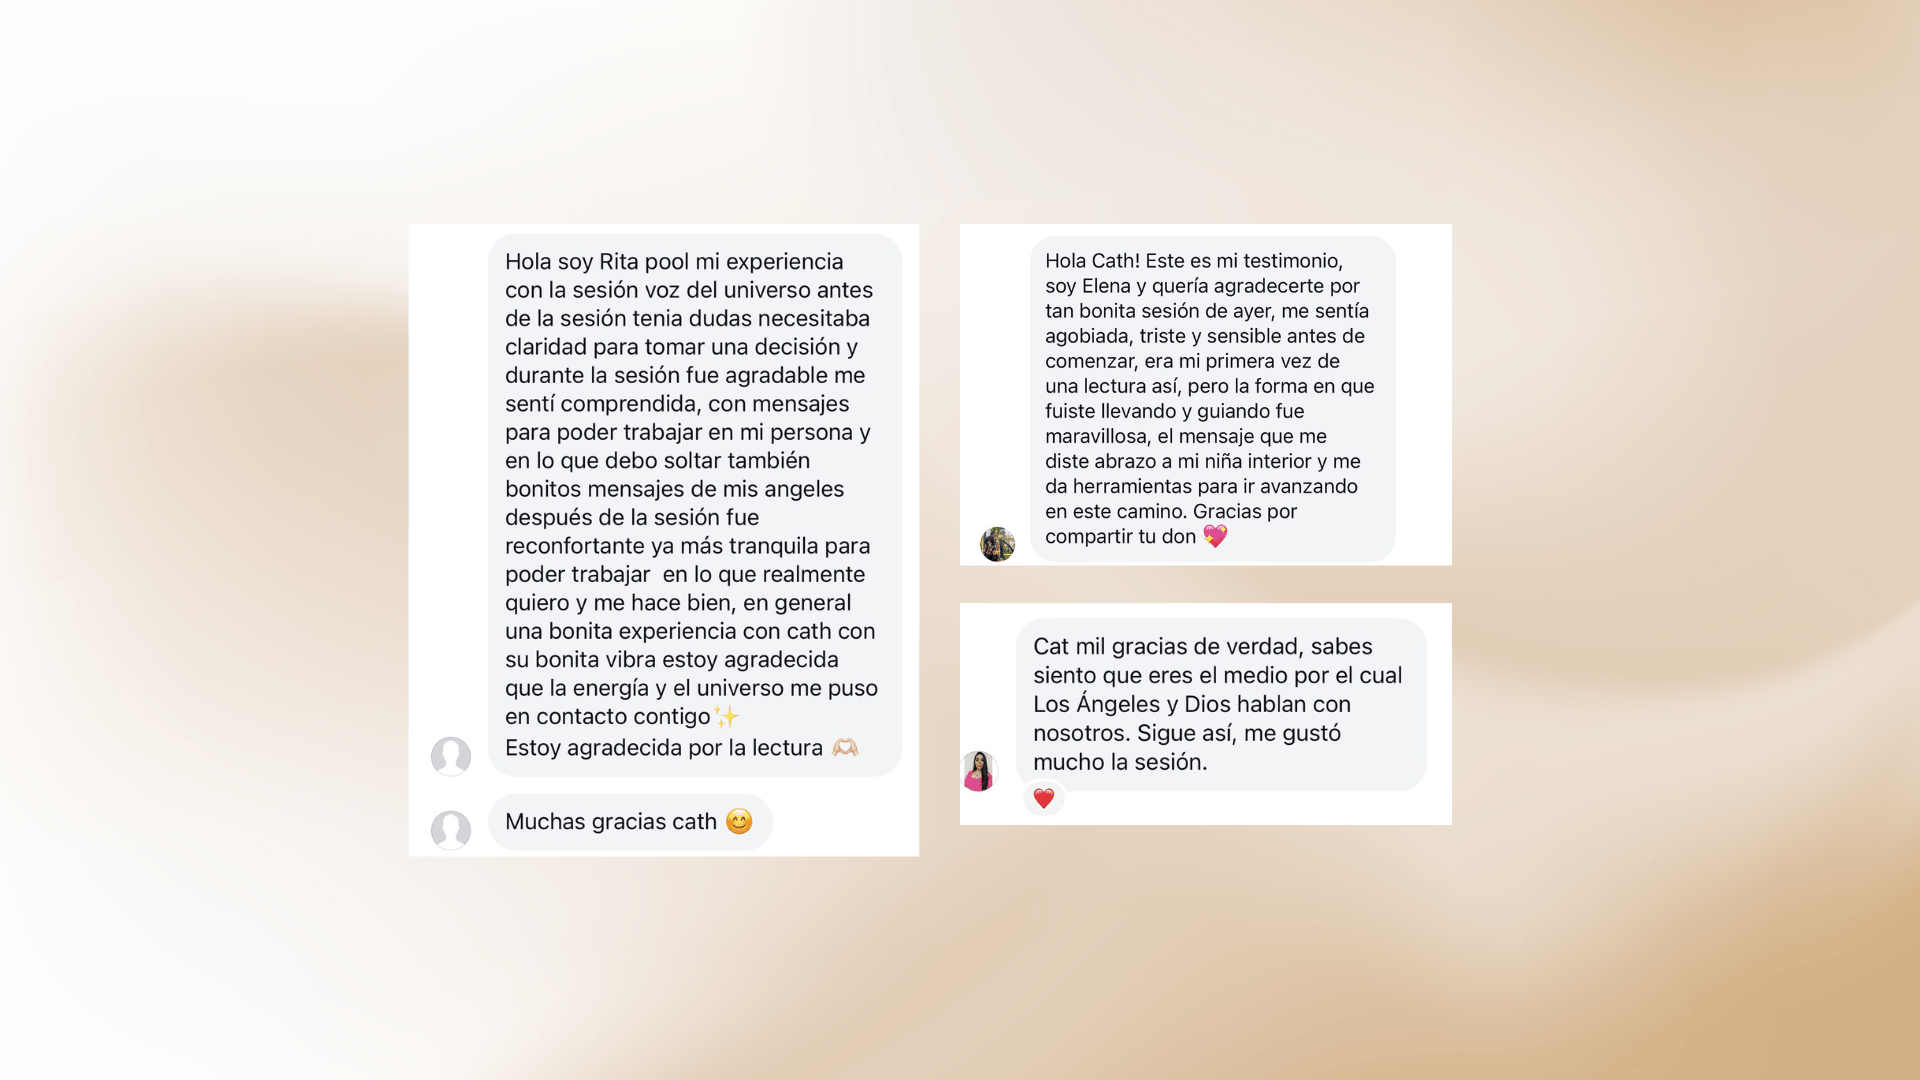Image resolution: width=1920 pixels, height=1080 pixels.
Task: Select Elena's "Hola Cath!" testimonial bubble
Action: tap(1213, 398)
